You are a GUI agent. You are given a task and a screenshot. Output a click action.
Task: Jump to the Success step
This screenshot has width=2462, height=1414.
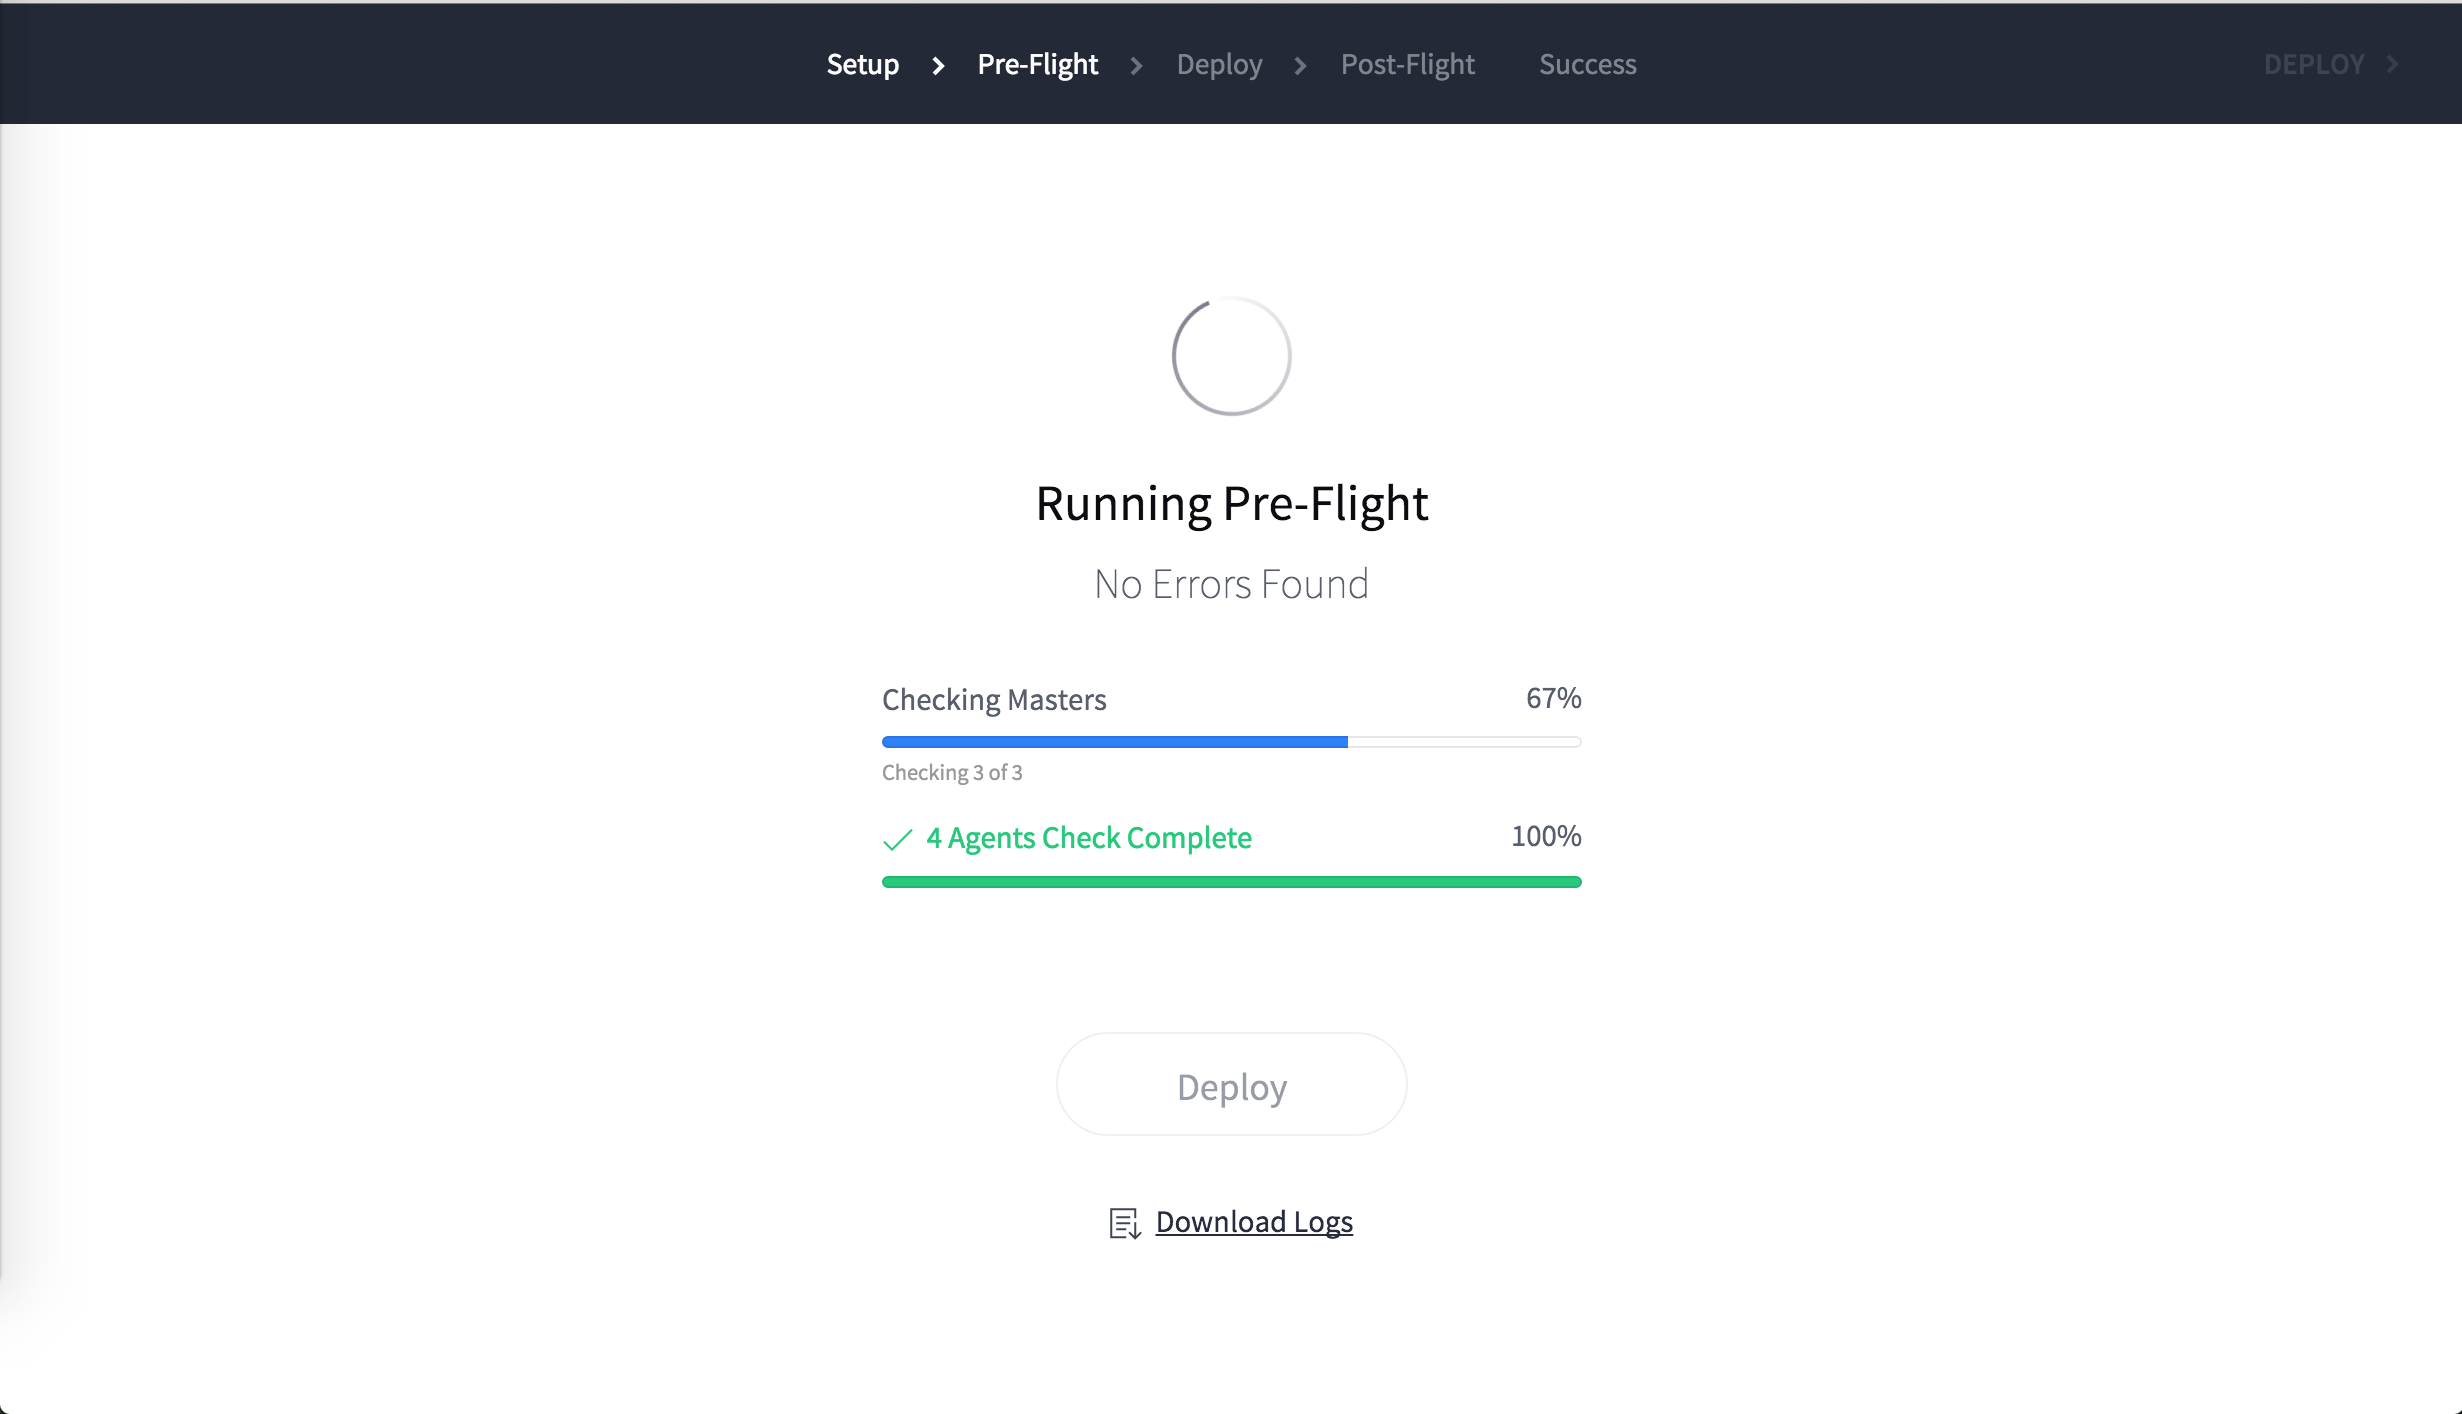pos(1587,65)
